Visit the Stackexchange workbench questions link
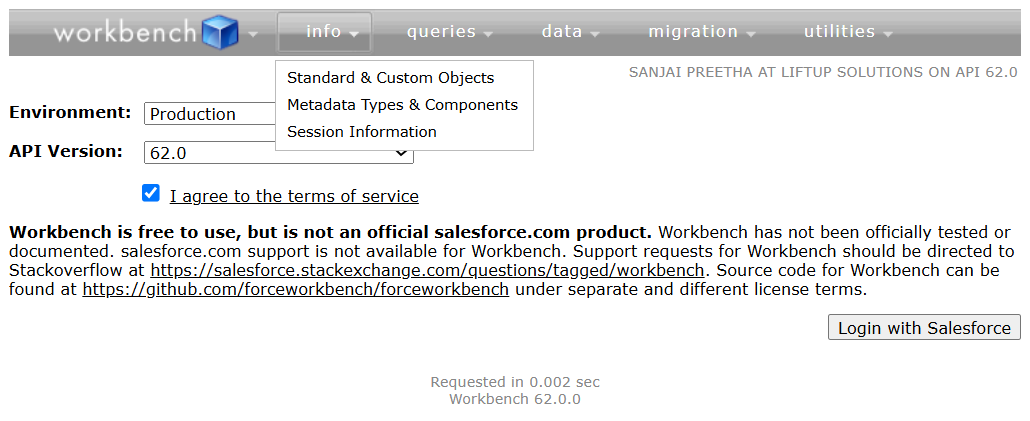Image resolution: width=1030 pixels, height=421 pixels. point(428,270)
